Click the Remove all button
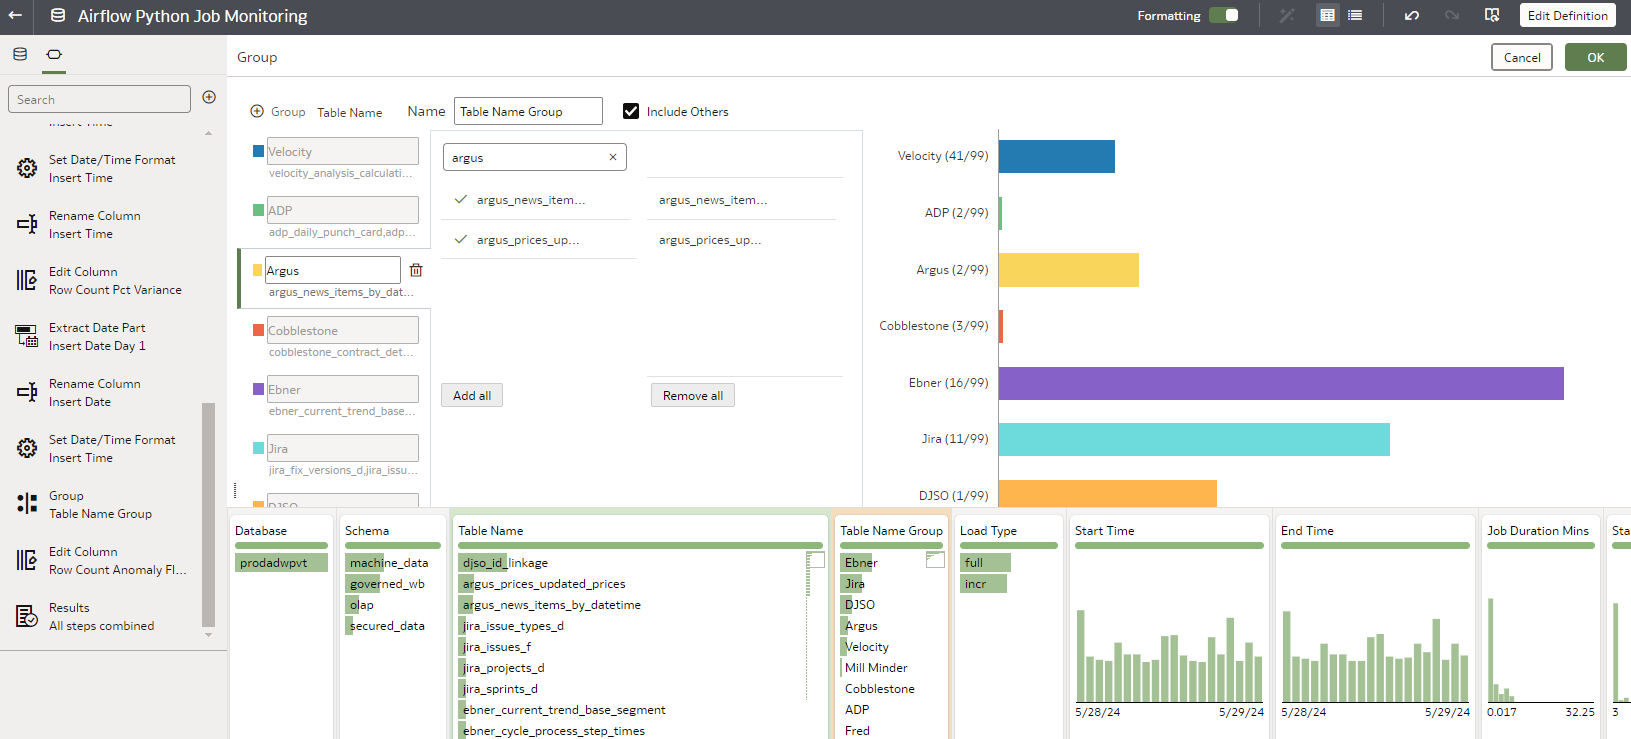1631x739 pixels. pyautogui.click(x=693, y=395)
